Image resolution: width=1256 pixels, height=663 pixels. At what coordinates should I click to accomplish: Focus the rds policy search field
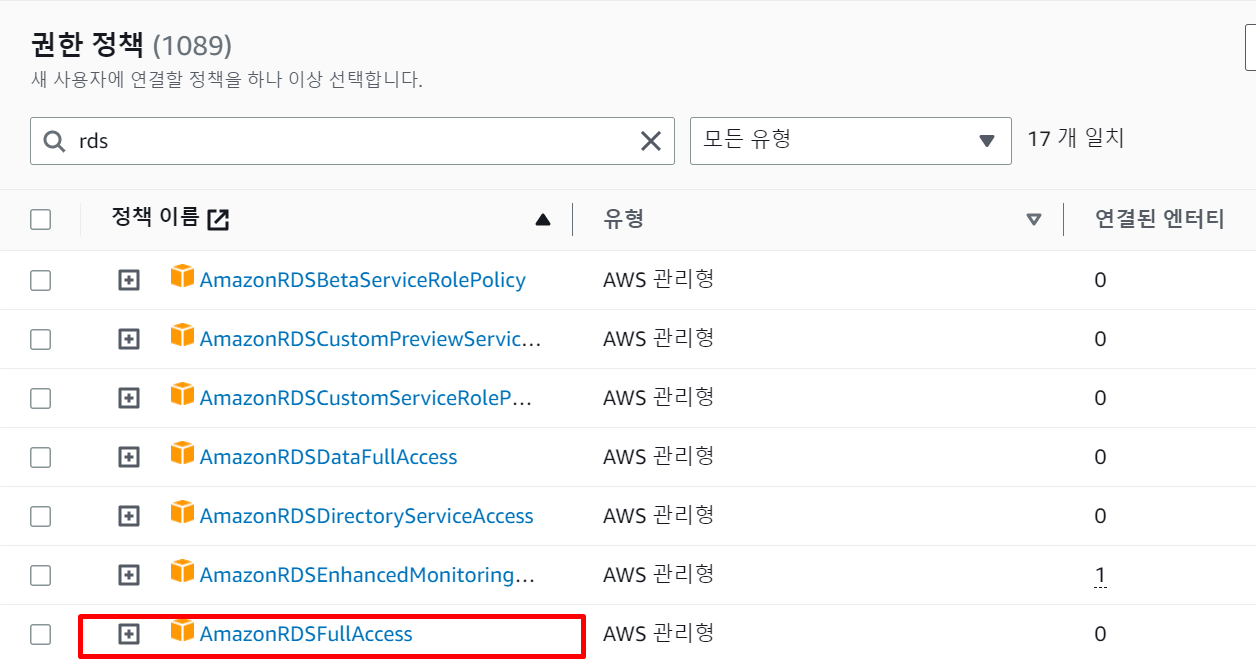point(352,141)
